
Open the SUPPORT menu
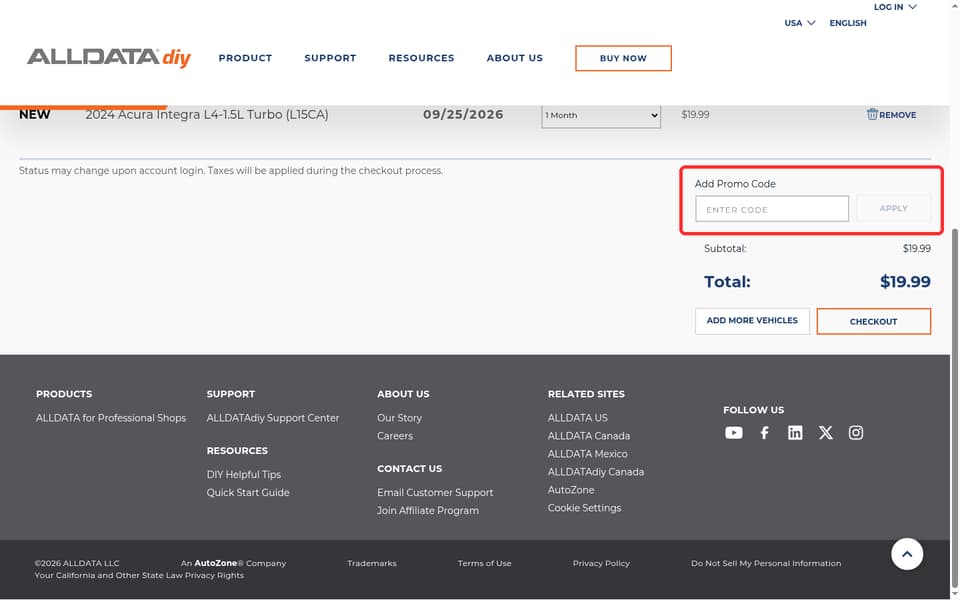pos(330,58)
